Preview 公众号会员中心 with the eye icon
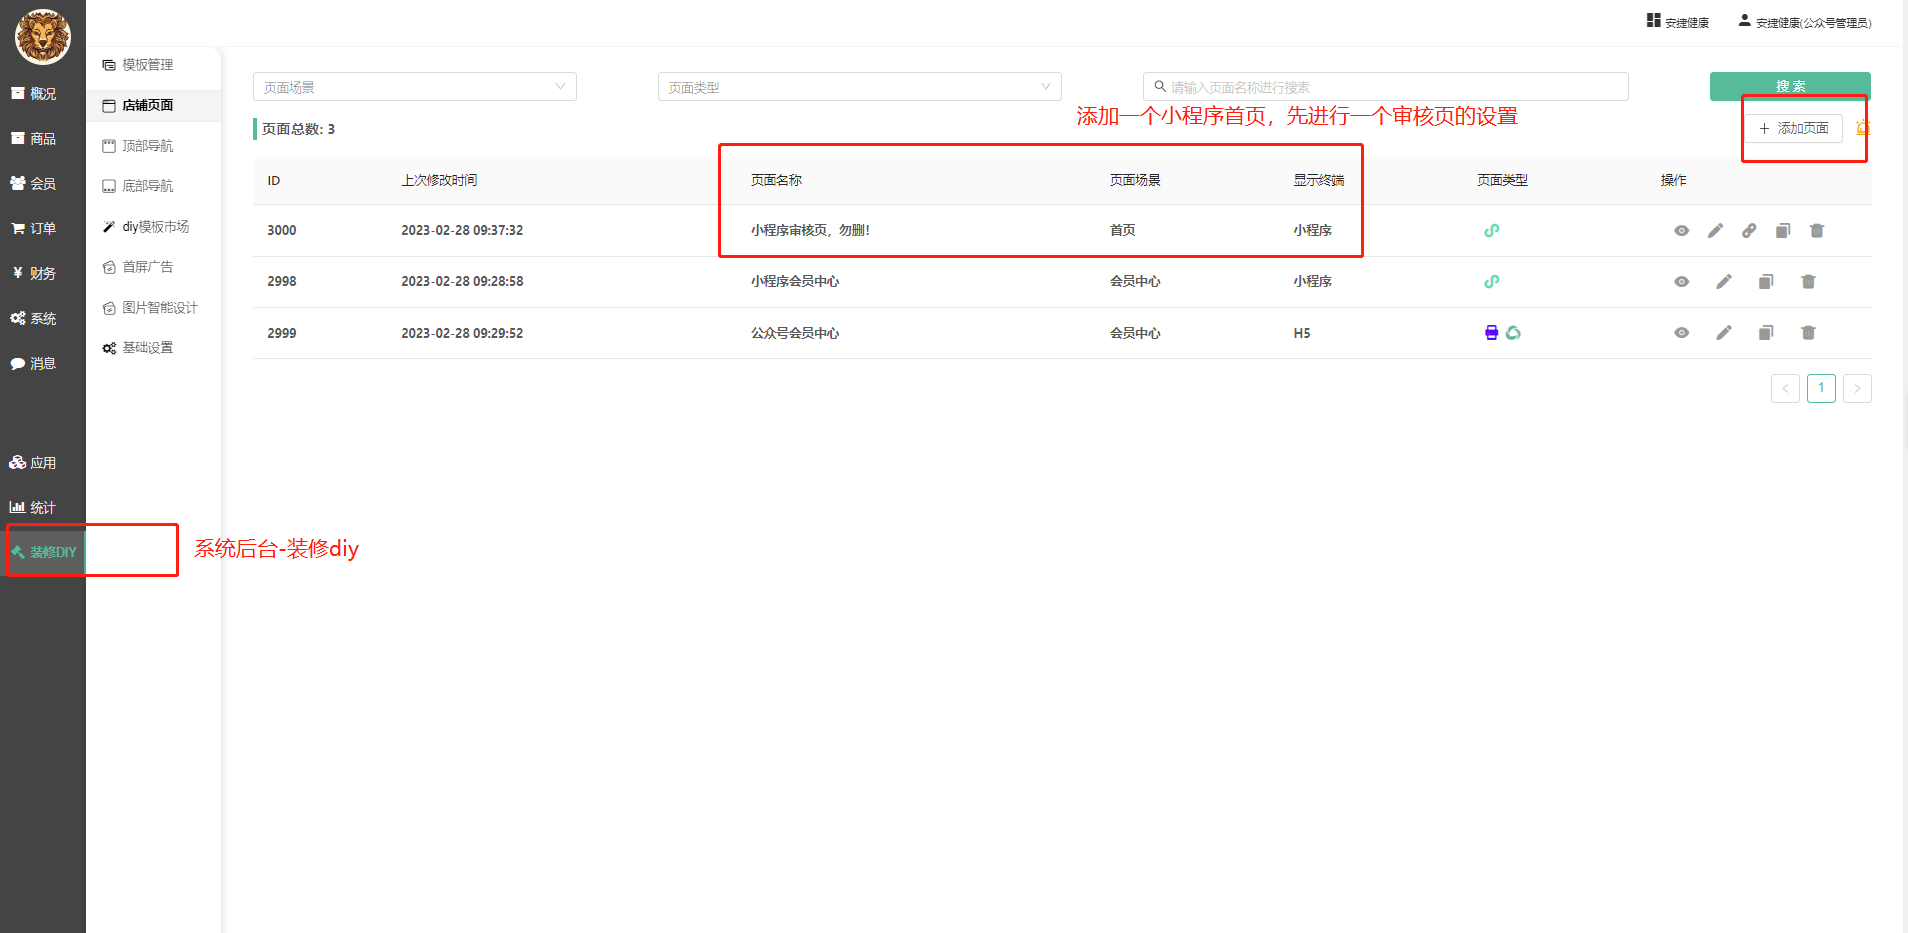 click(1681, 333)
